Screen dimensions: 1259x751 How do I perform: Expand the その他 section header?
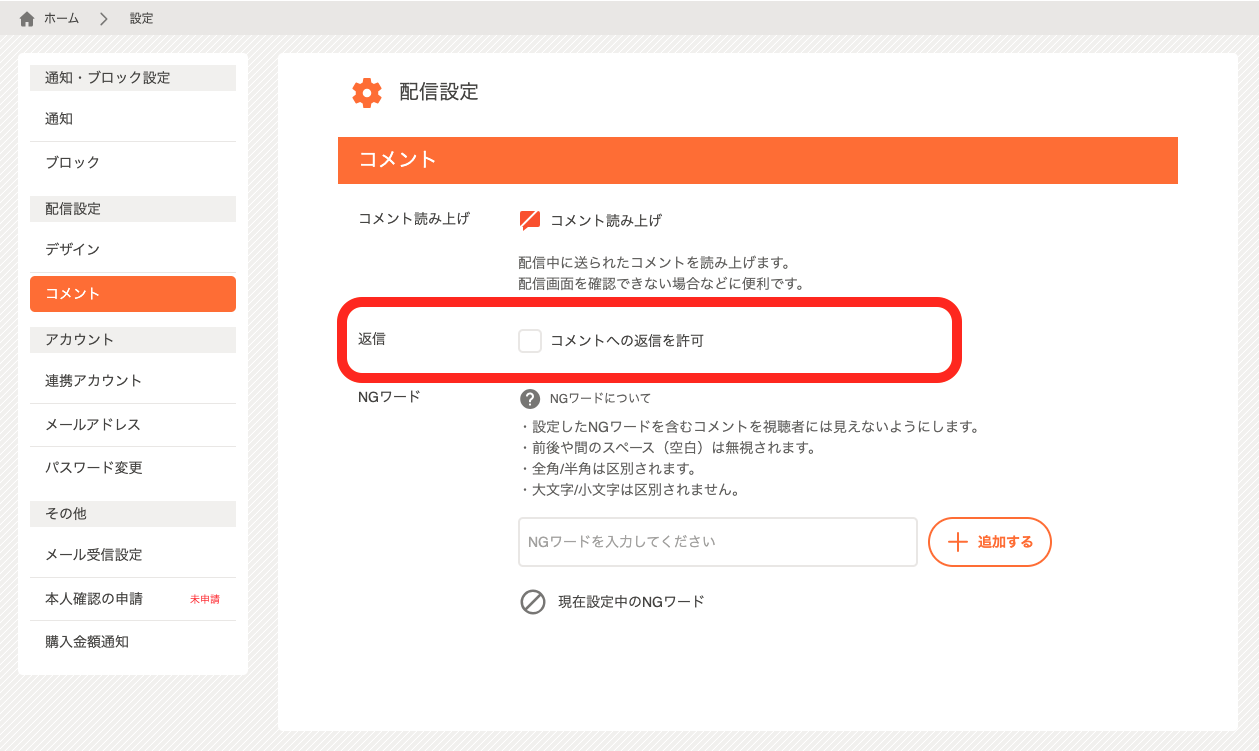[x=132, y=513]
